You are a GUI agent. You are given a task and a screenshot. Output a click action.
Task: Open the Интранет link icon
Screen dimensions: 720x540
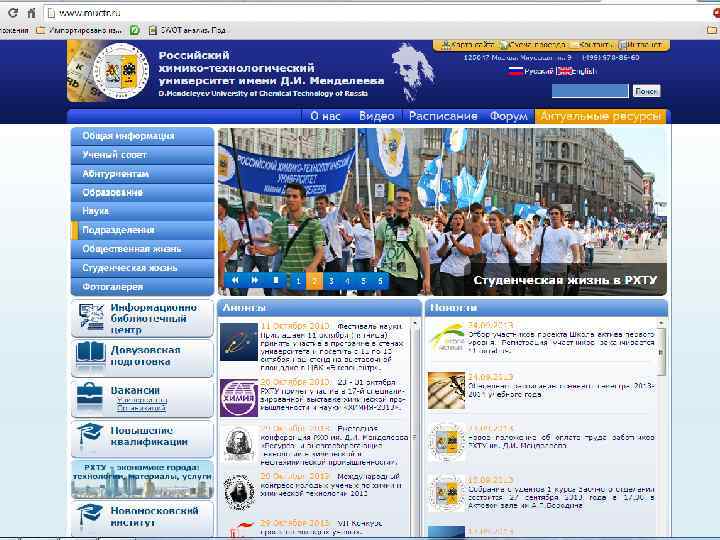coord(641,45)
